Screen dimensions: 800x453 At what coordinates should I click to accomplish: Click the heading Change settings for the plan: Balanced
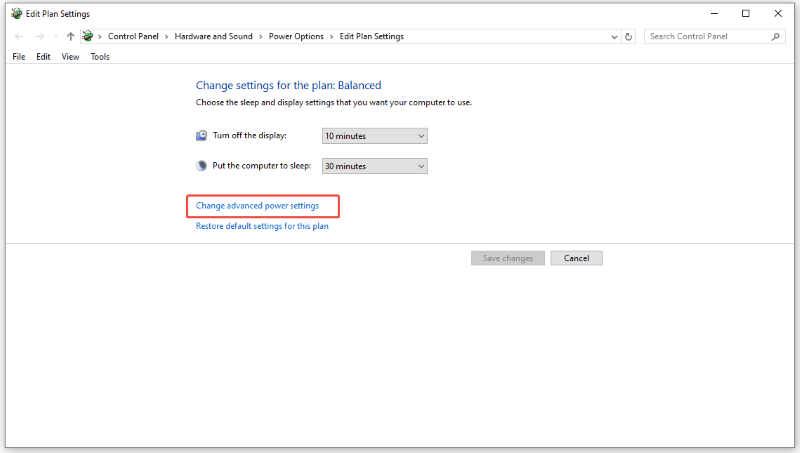click(288, 85)
